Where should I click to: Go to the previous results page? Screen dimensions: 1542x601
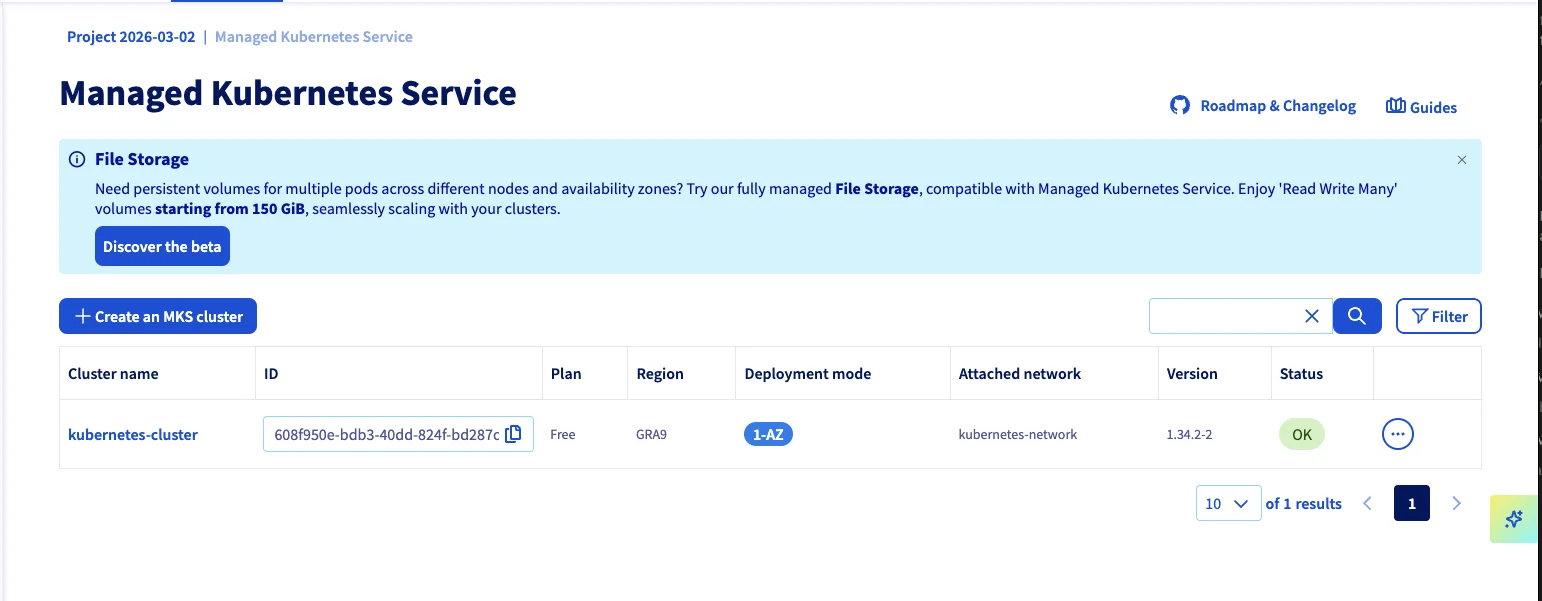pyautogui.click(x=1368, y=503)
